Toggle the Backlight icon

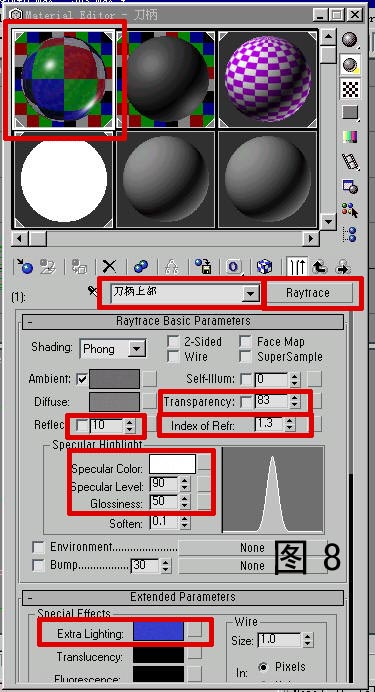[350, 65]
